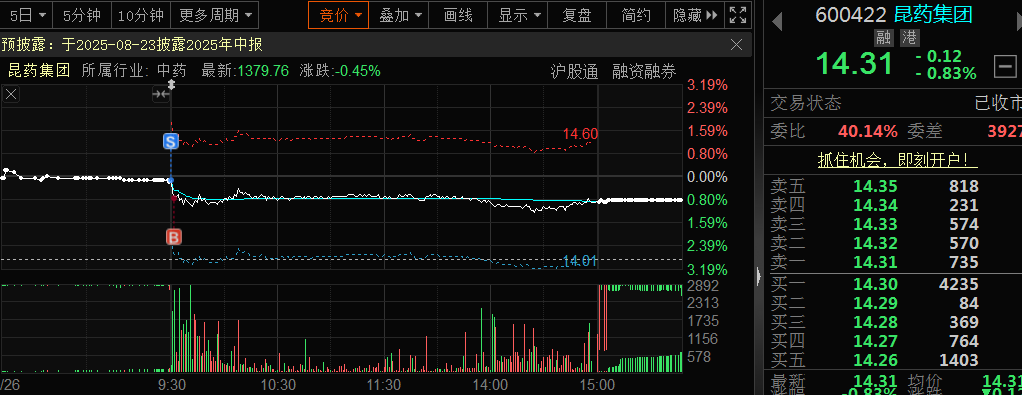
Task: Open the 预披露 2025年中报 notice
Action: point(132,45)
